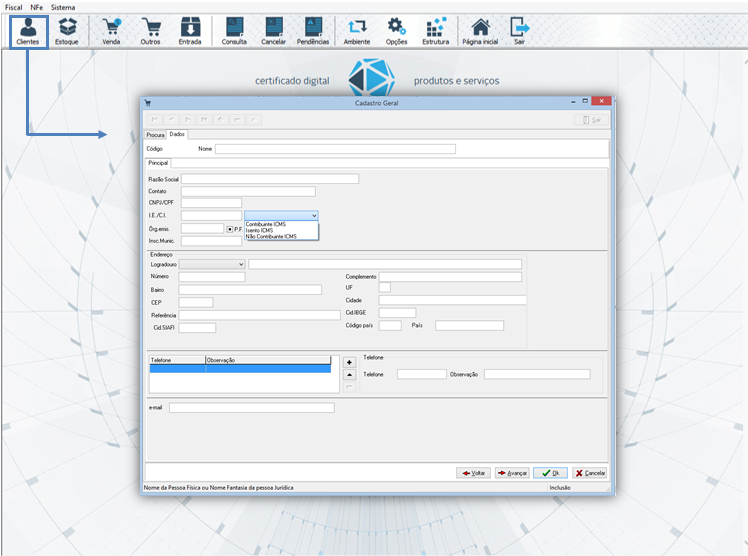Click the Referência field
The width and height of the screenshot is (748, 556).
tap(259, 315)
